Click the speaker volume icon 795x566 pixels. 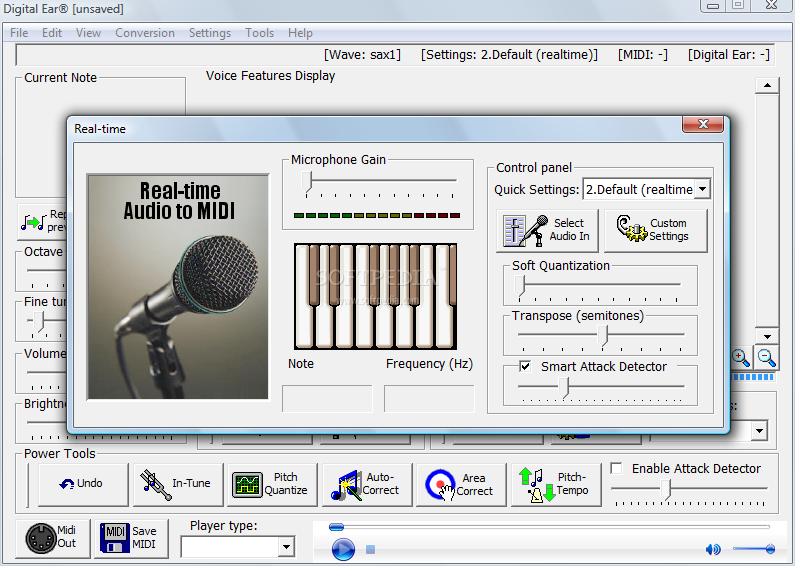tap(713, 549)
